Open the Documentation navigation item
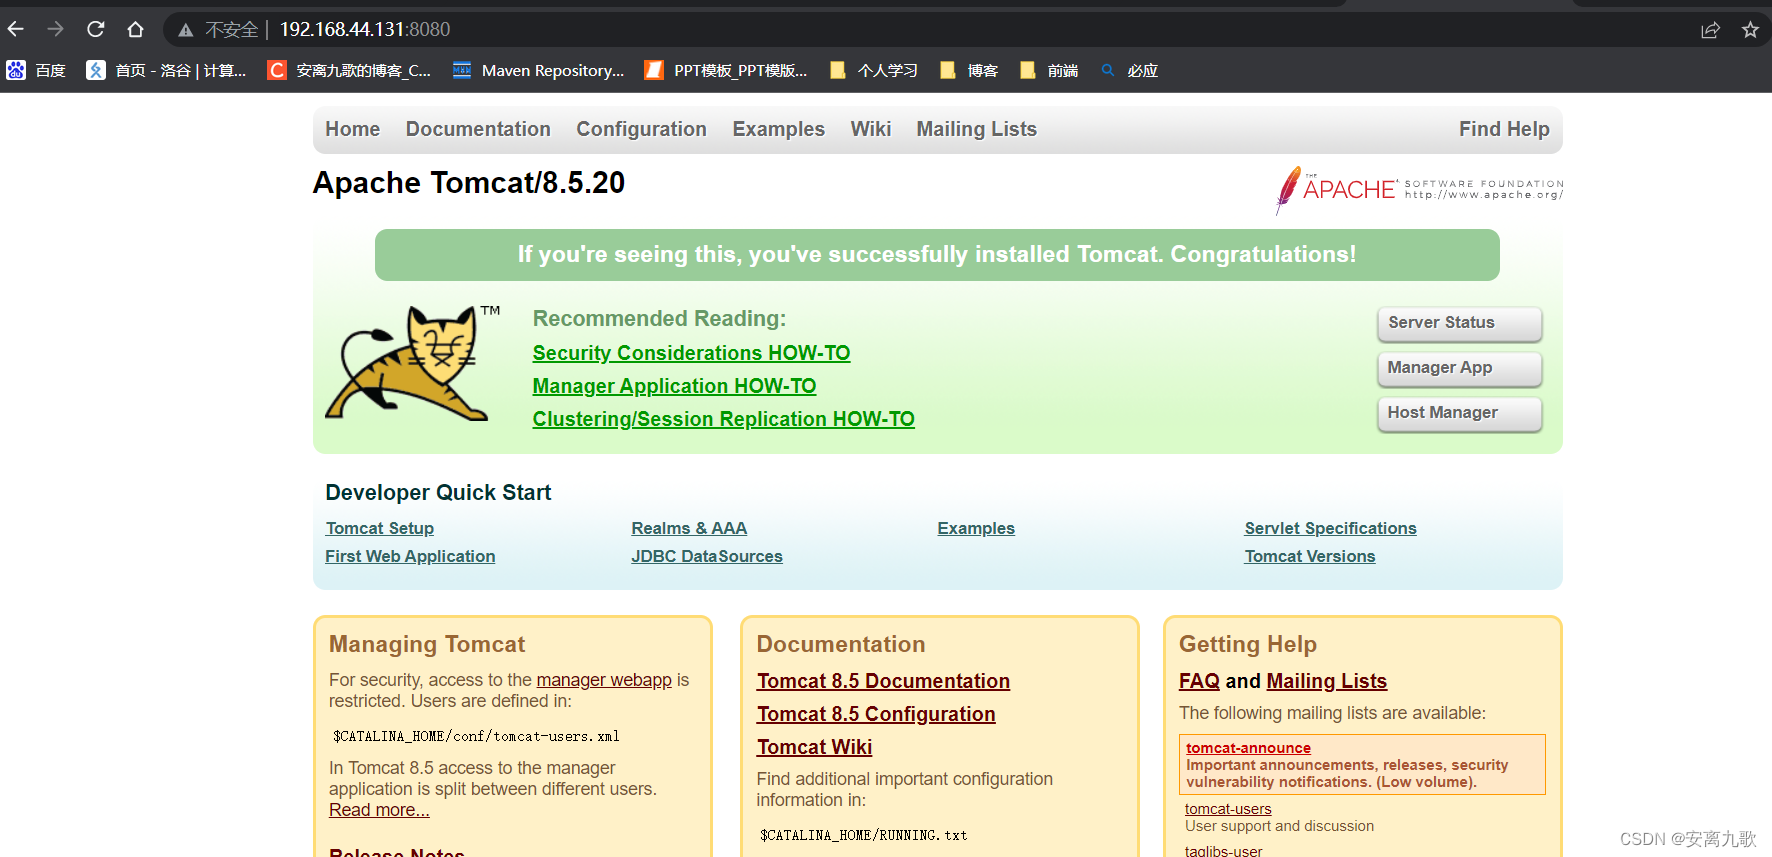Screen dimensions: 1772x857 [x=478, y=129]
